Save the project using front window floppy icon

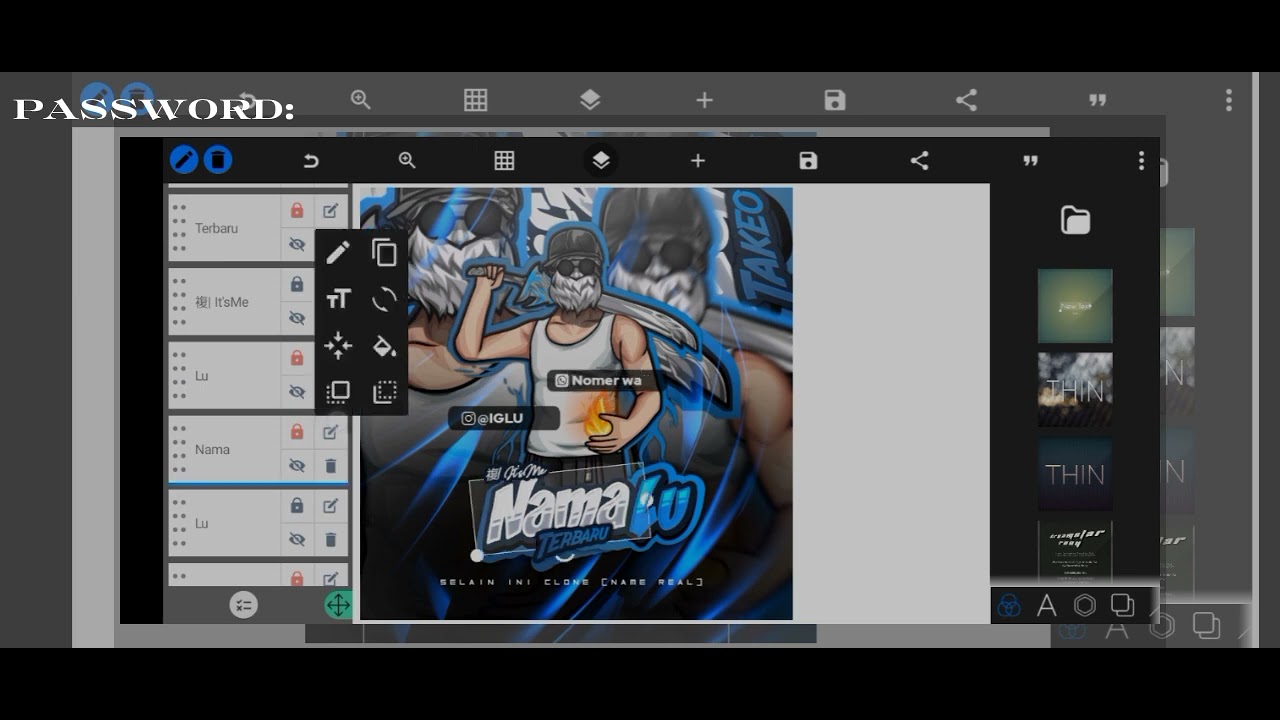pos(808,161)
